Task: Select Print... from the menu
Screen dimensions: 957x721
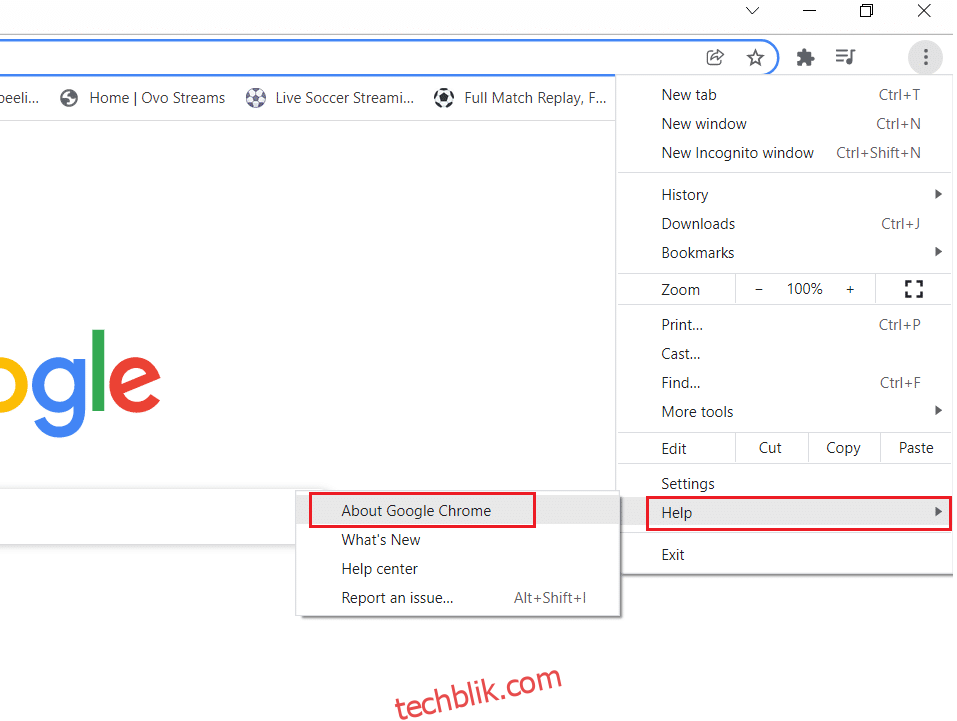Action: pyautogui.click(x=784, y=325)
